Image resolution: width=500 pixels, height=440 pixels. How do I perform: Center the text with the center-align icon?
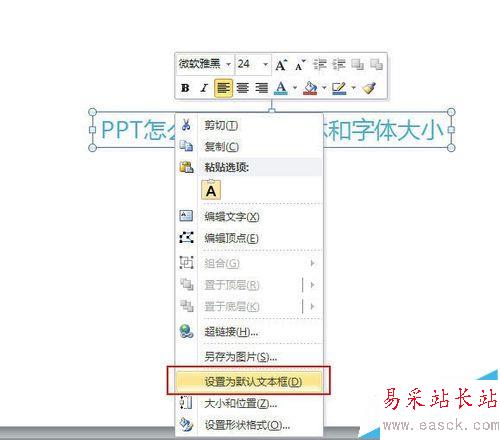242,88
